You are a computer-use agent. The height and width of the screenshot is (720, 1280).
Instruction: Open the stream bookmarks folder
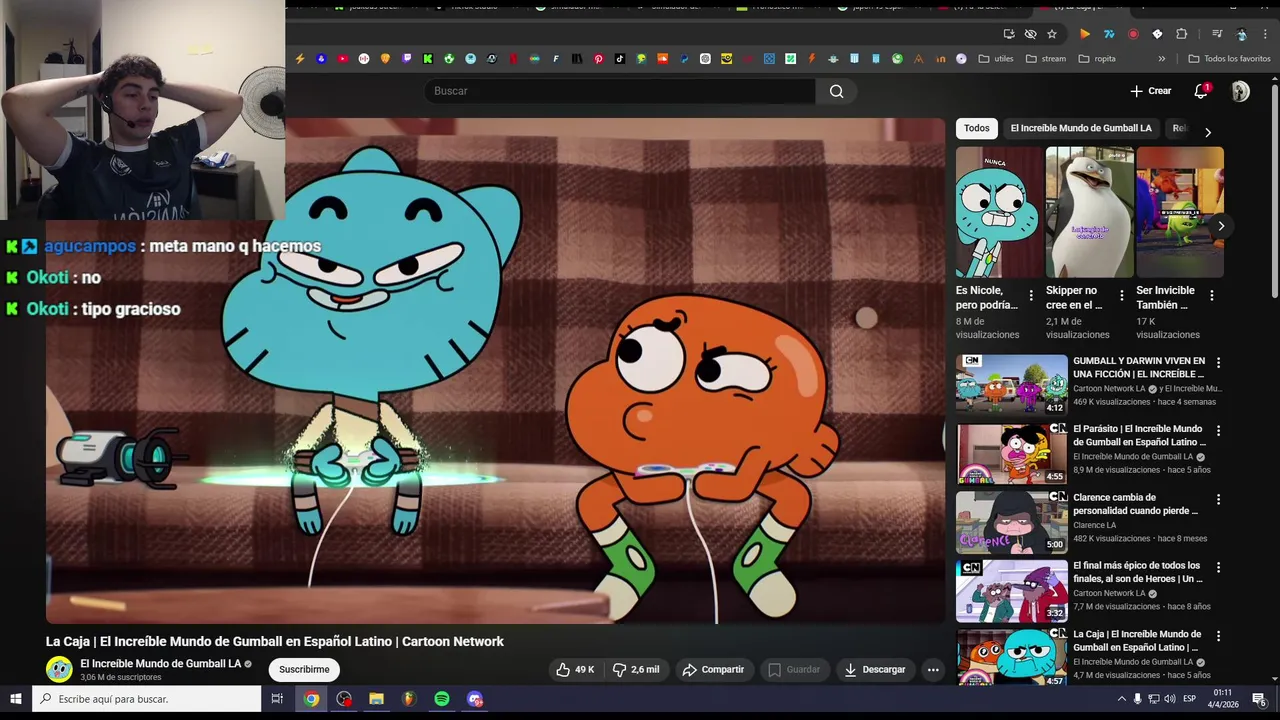coord(1046,59)
